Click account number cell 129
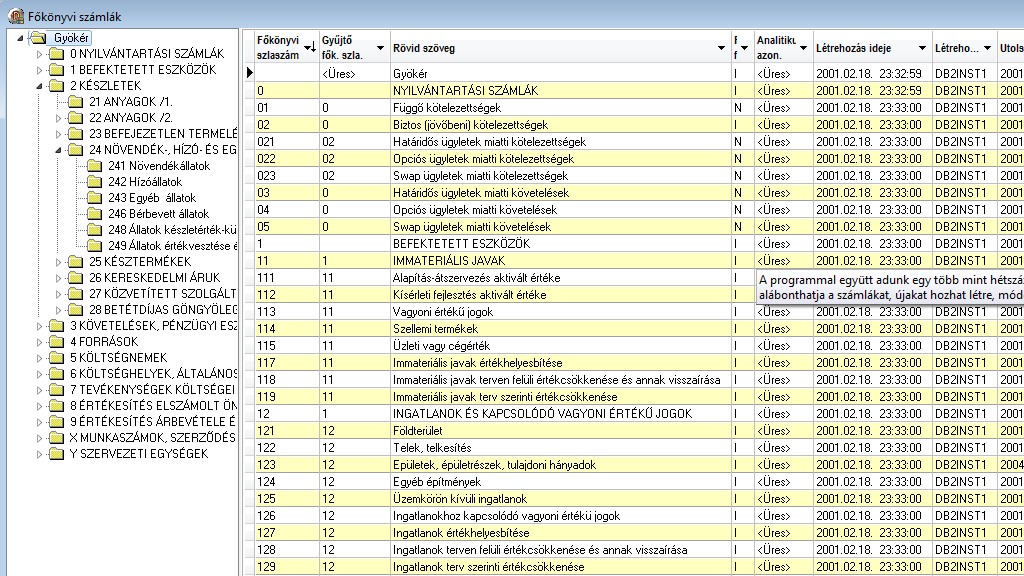This screenshot has width=1024, height=576. point(287,566)
